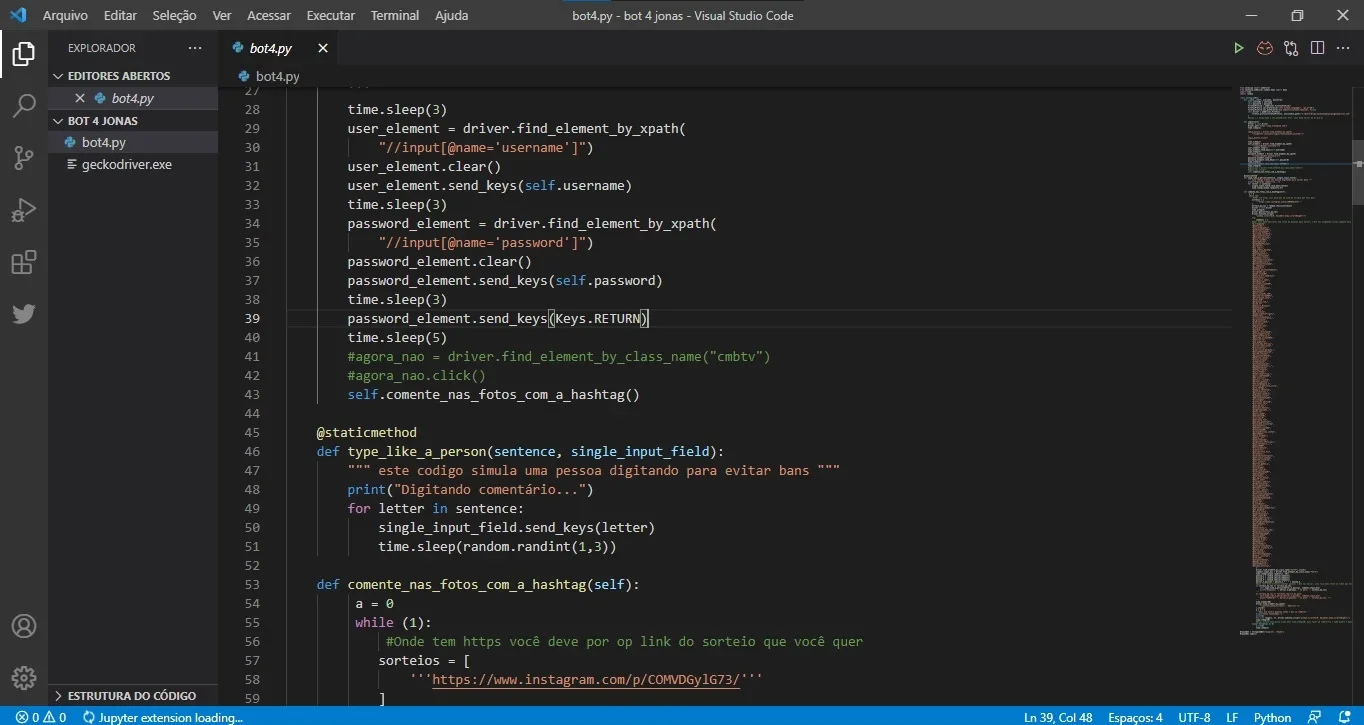1364x725 pixels.
Task: Open changes compare icon in editor toolbar
Action: (1291, 48)
